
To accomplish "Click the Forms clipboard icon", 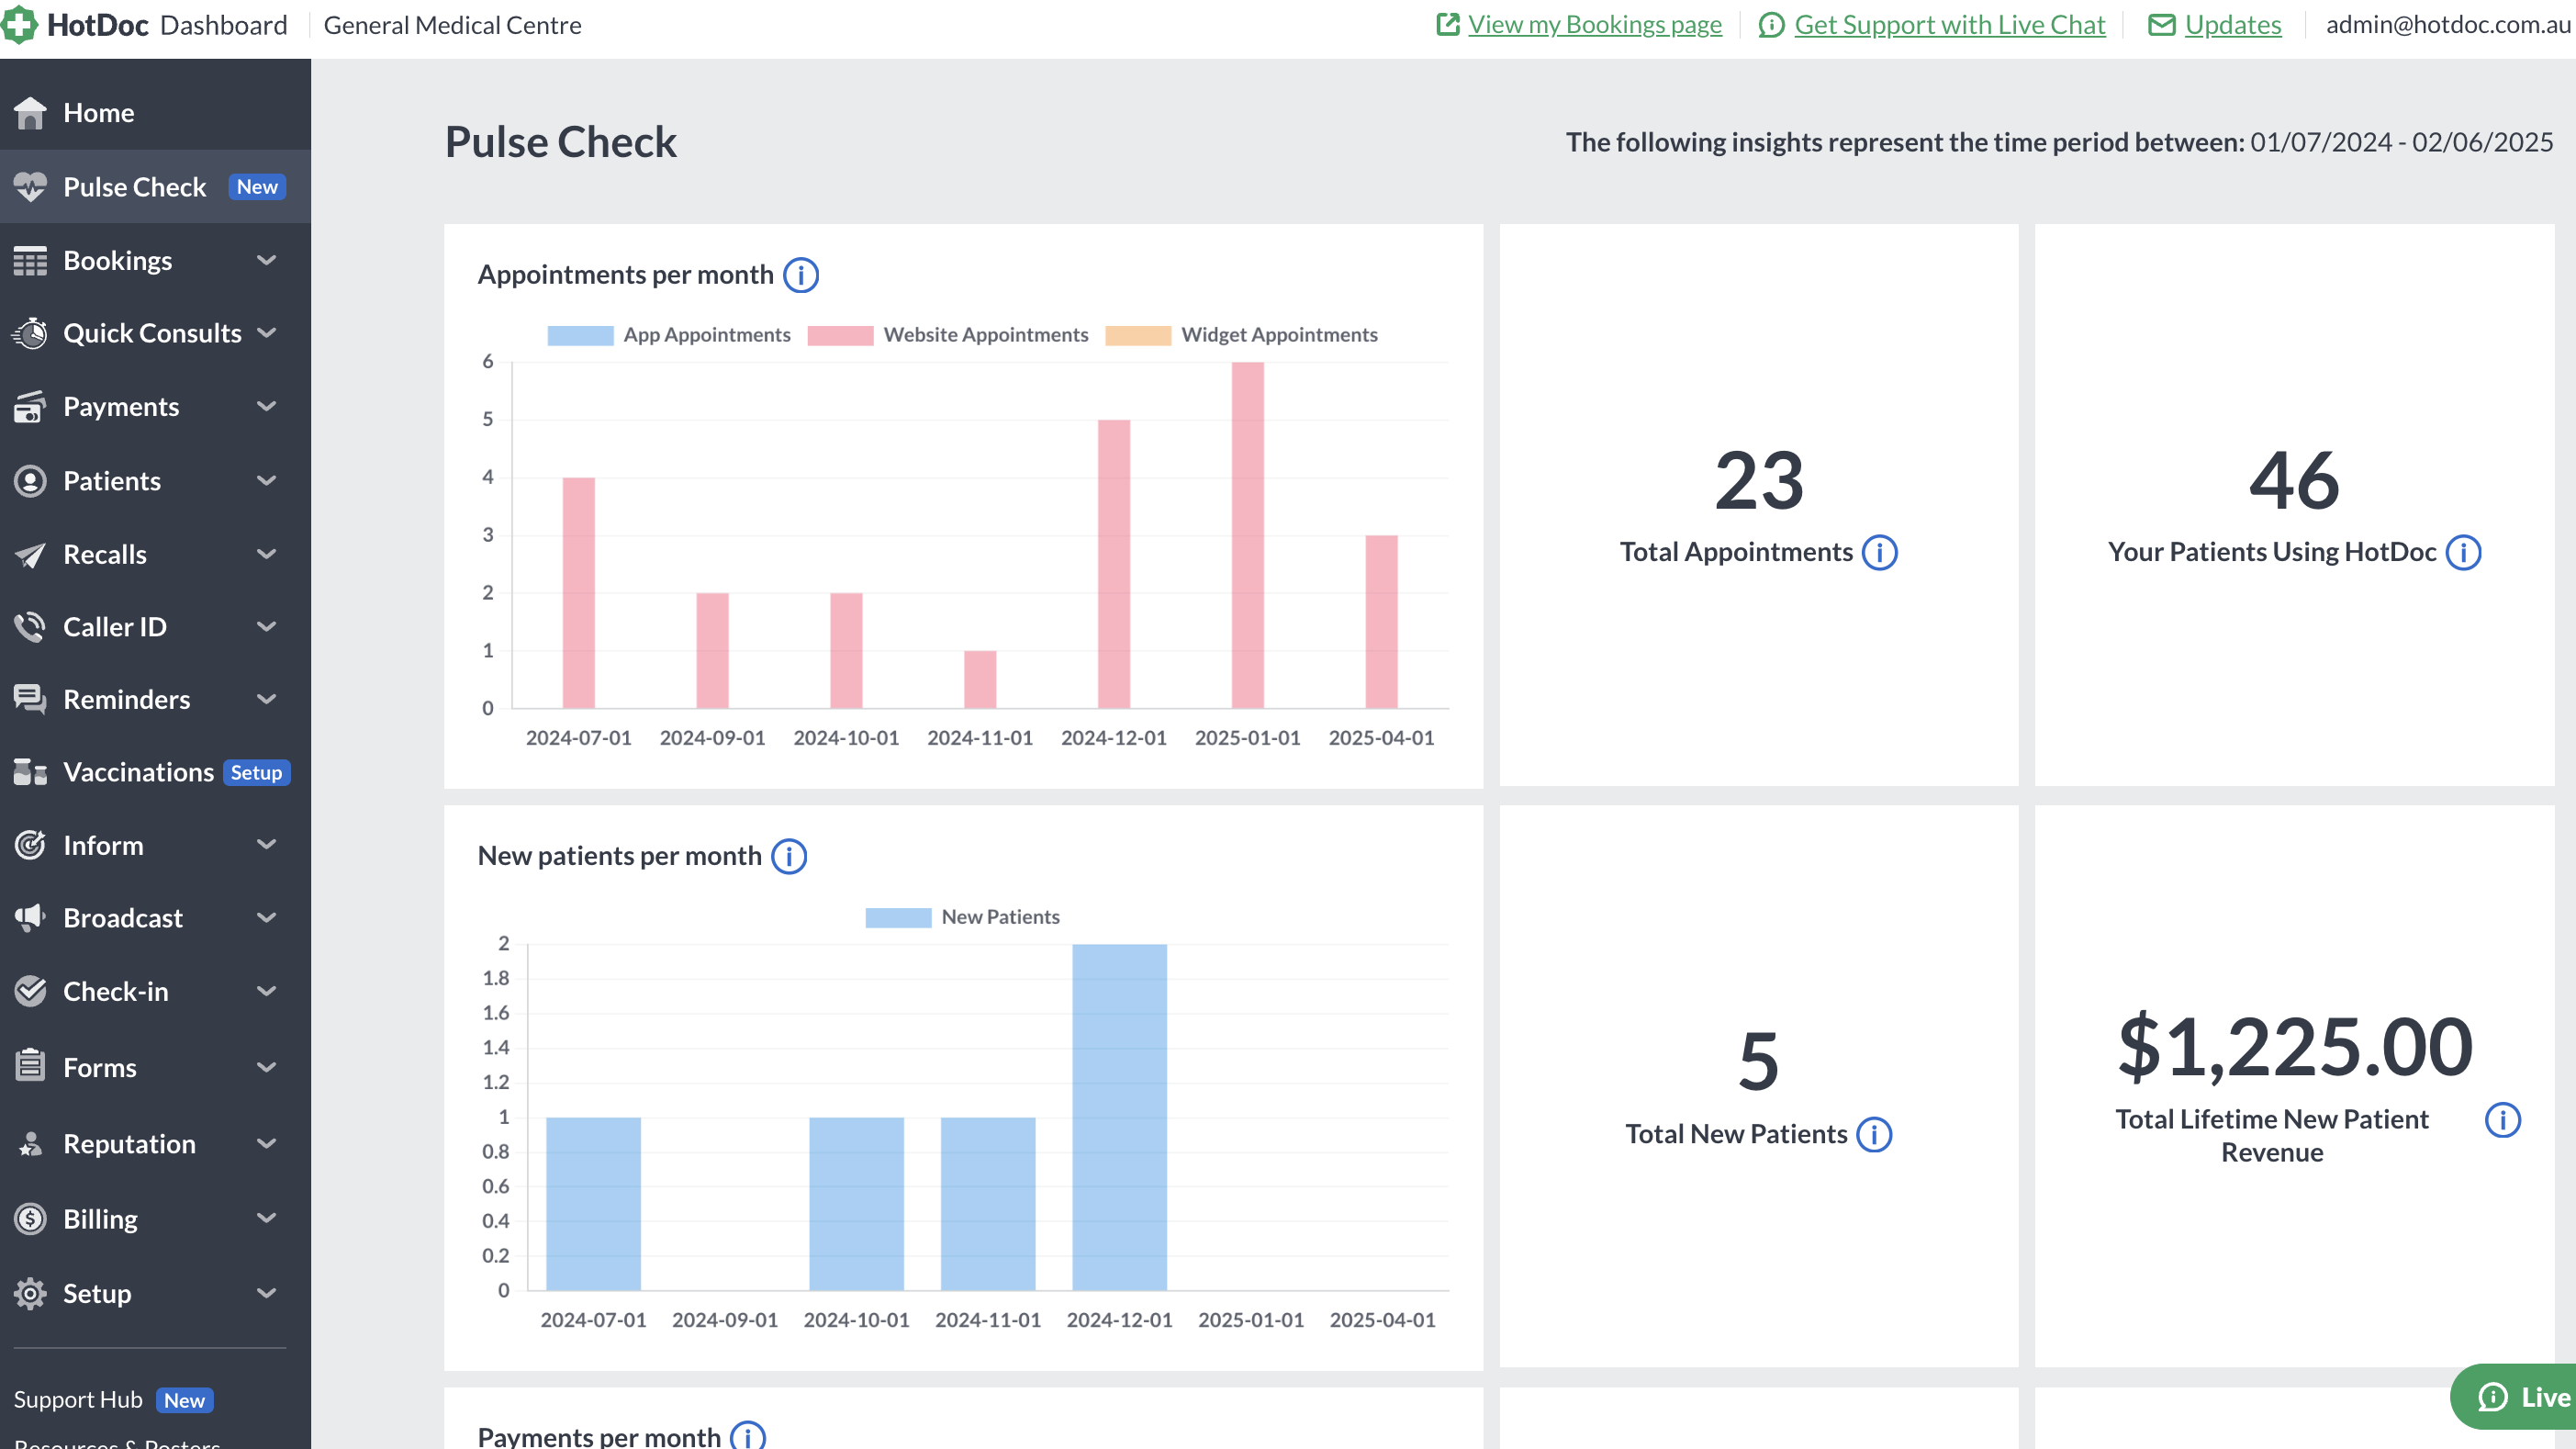I will point(30,1066).
